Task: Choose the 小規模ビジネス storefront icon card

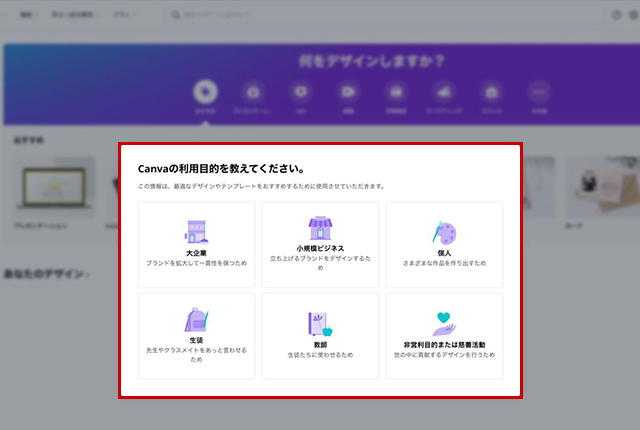Action: coord(320,244)
